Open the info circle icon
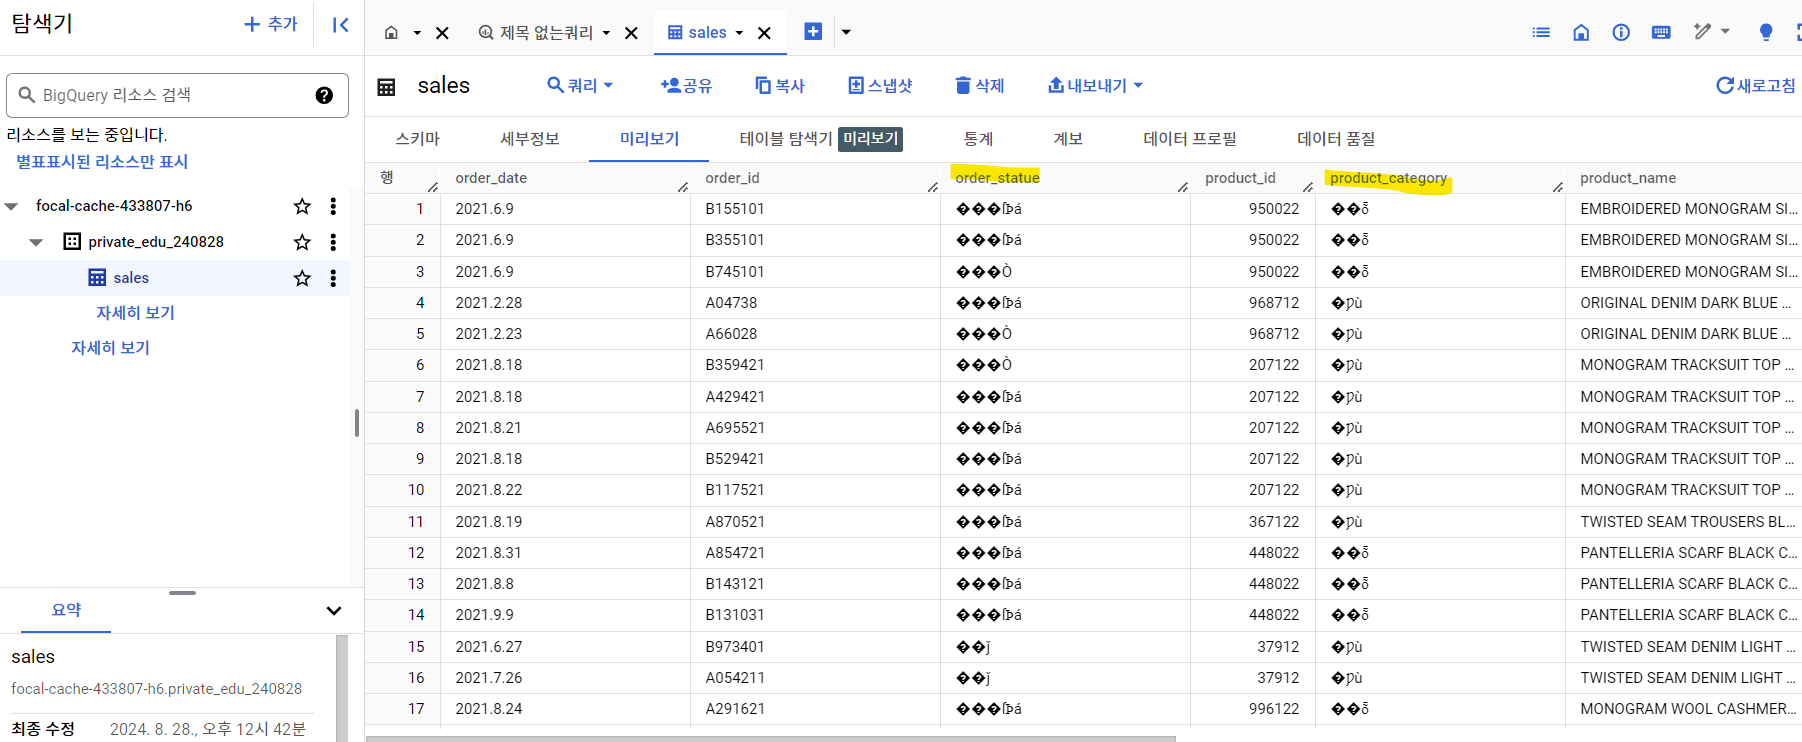The image size is (1802, 742). tap(1621, 33)
